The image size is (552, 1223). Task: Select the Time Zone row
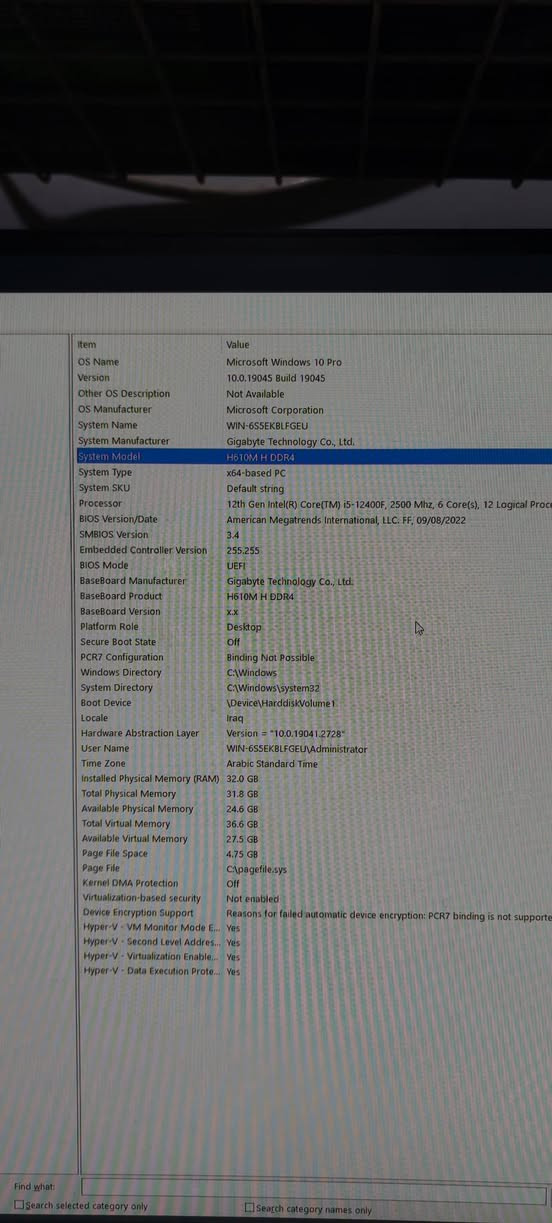pyautogui.click(x=313, y=764)
